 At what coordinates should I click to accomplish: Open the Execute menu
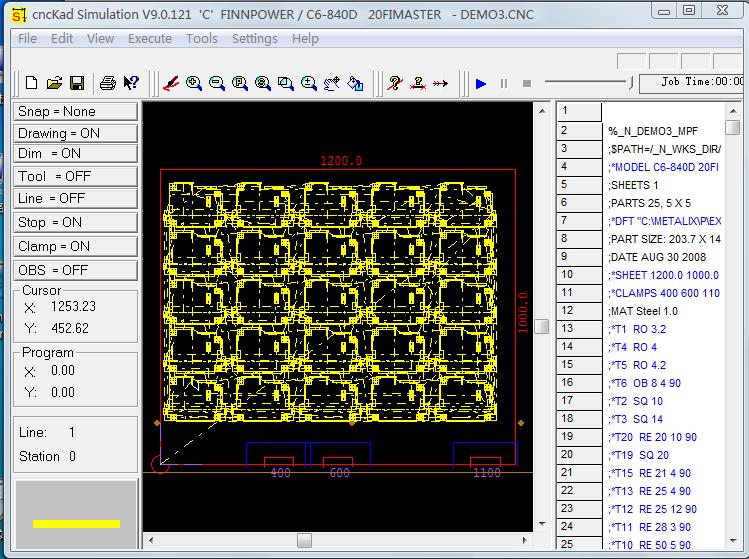pyautogui.click(x=150, y=39)
